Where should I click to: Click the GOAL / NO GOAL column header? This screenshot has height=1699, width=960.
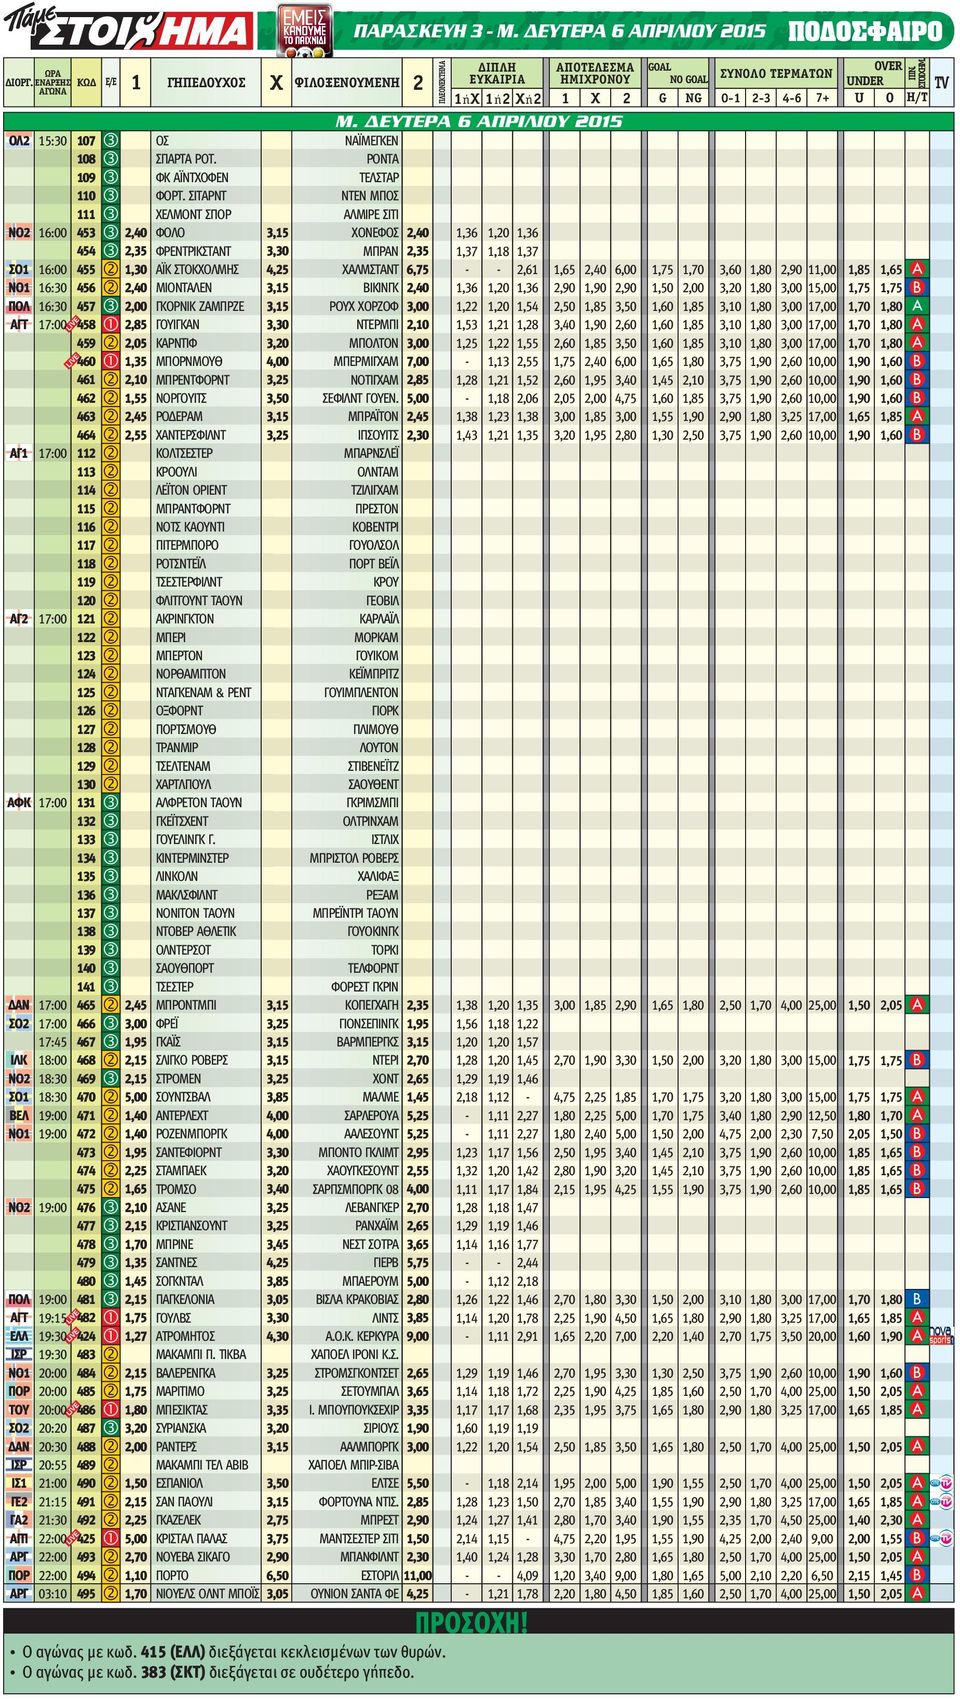678,73
